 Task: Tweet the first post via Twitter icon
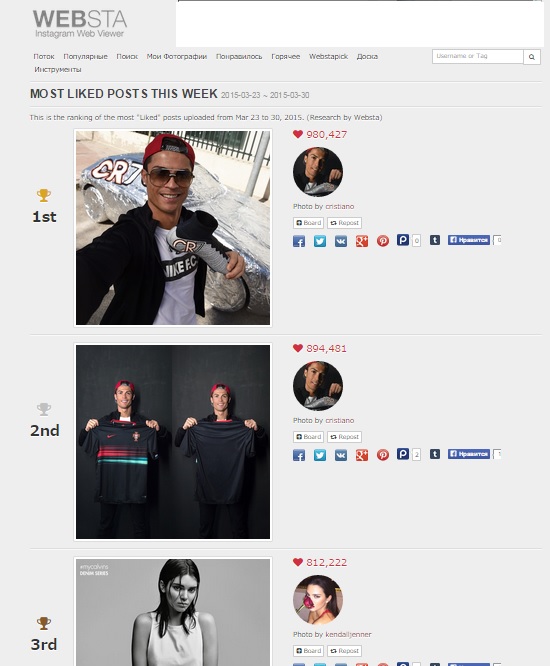(x=320, y=241)
